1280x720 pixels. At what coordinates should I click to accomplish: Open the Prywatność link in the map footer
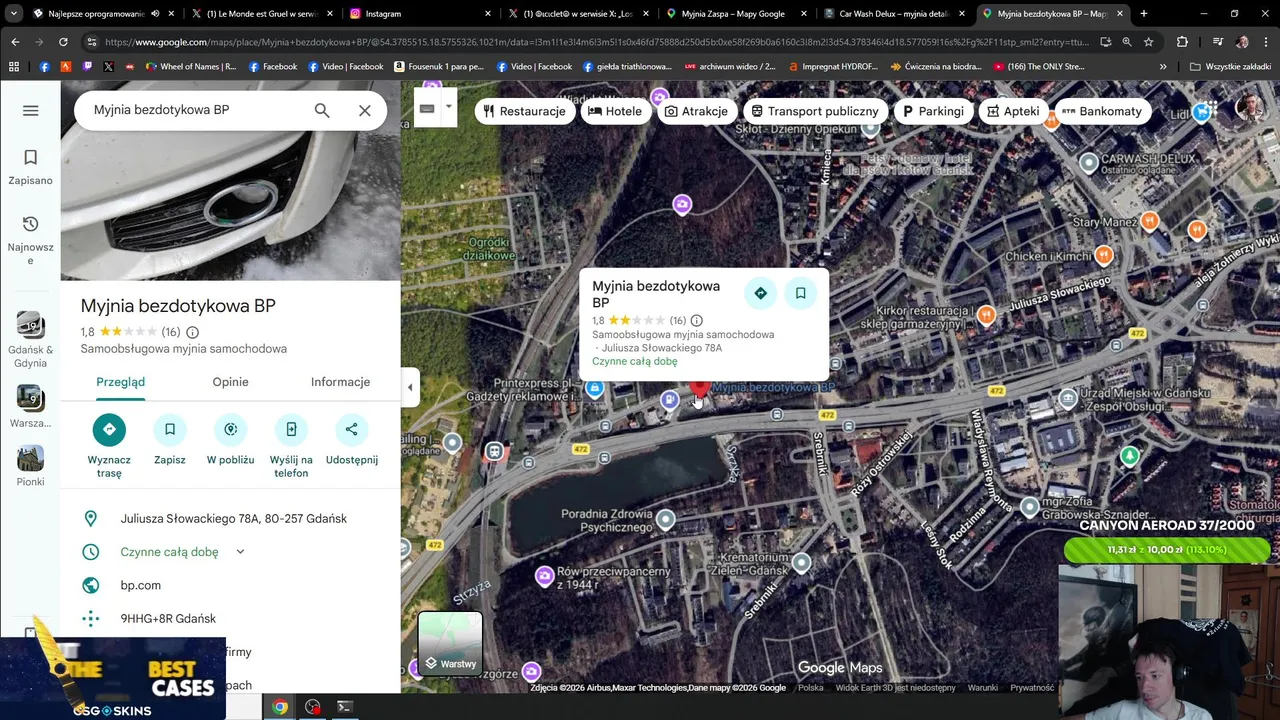coord(1031,688)
